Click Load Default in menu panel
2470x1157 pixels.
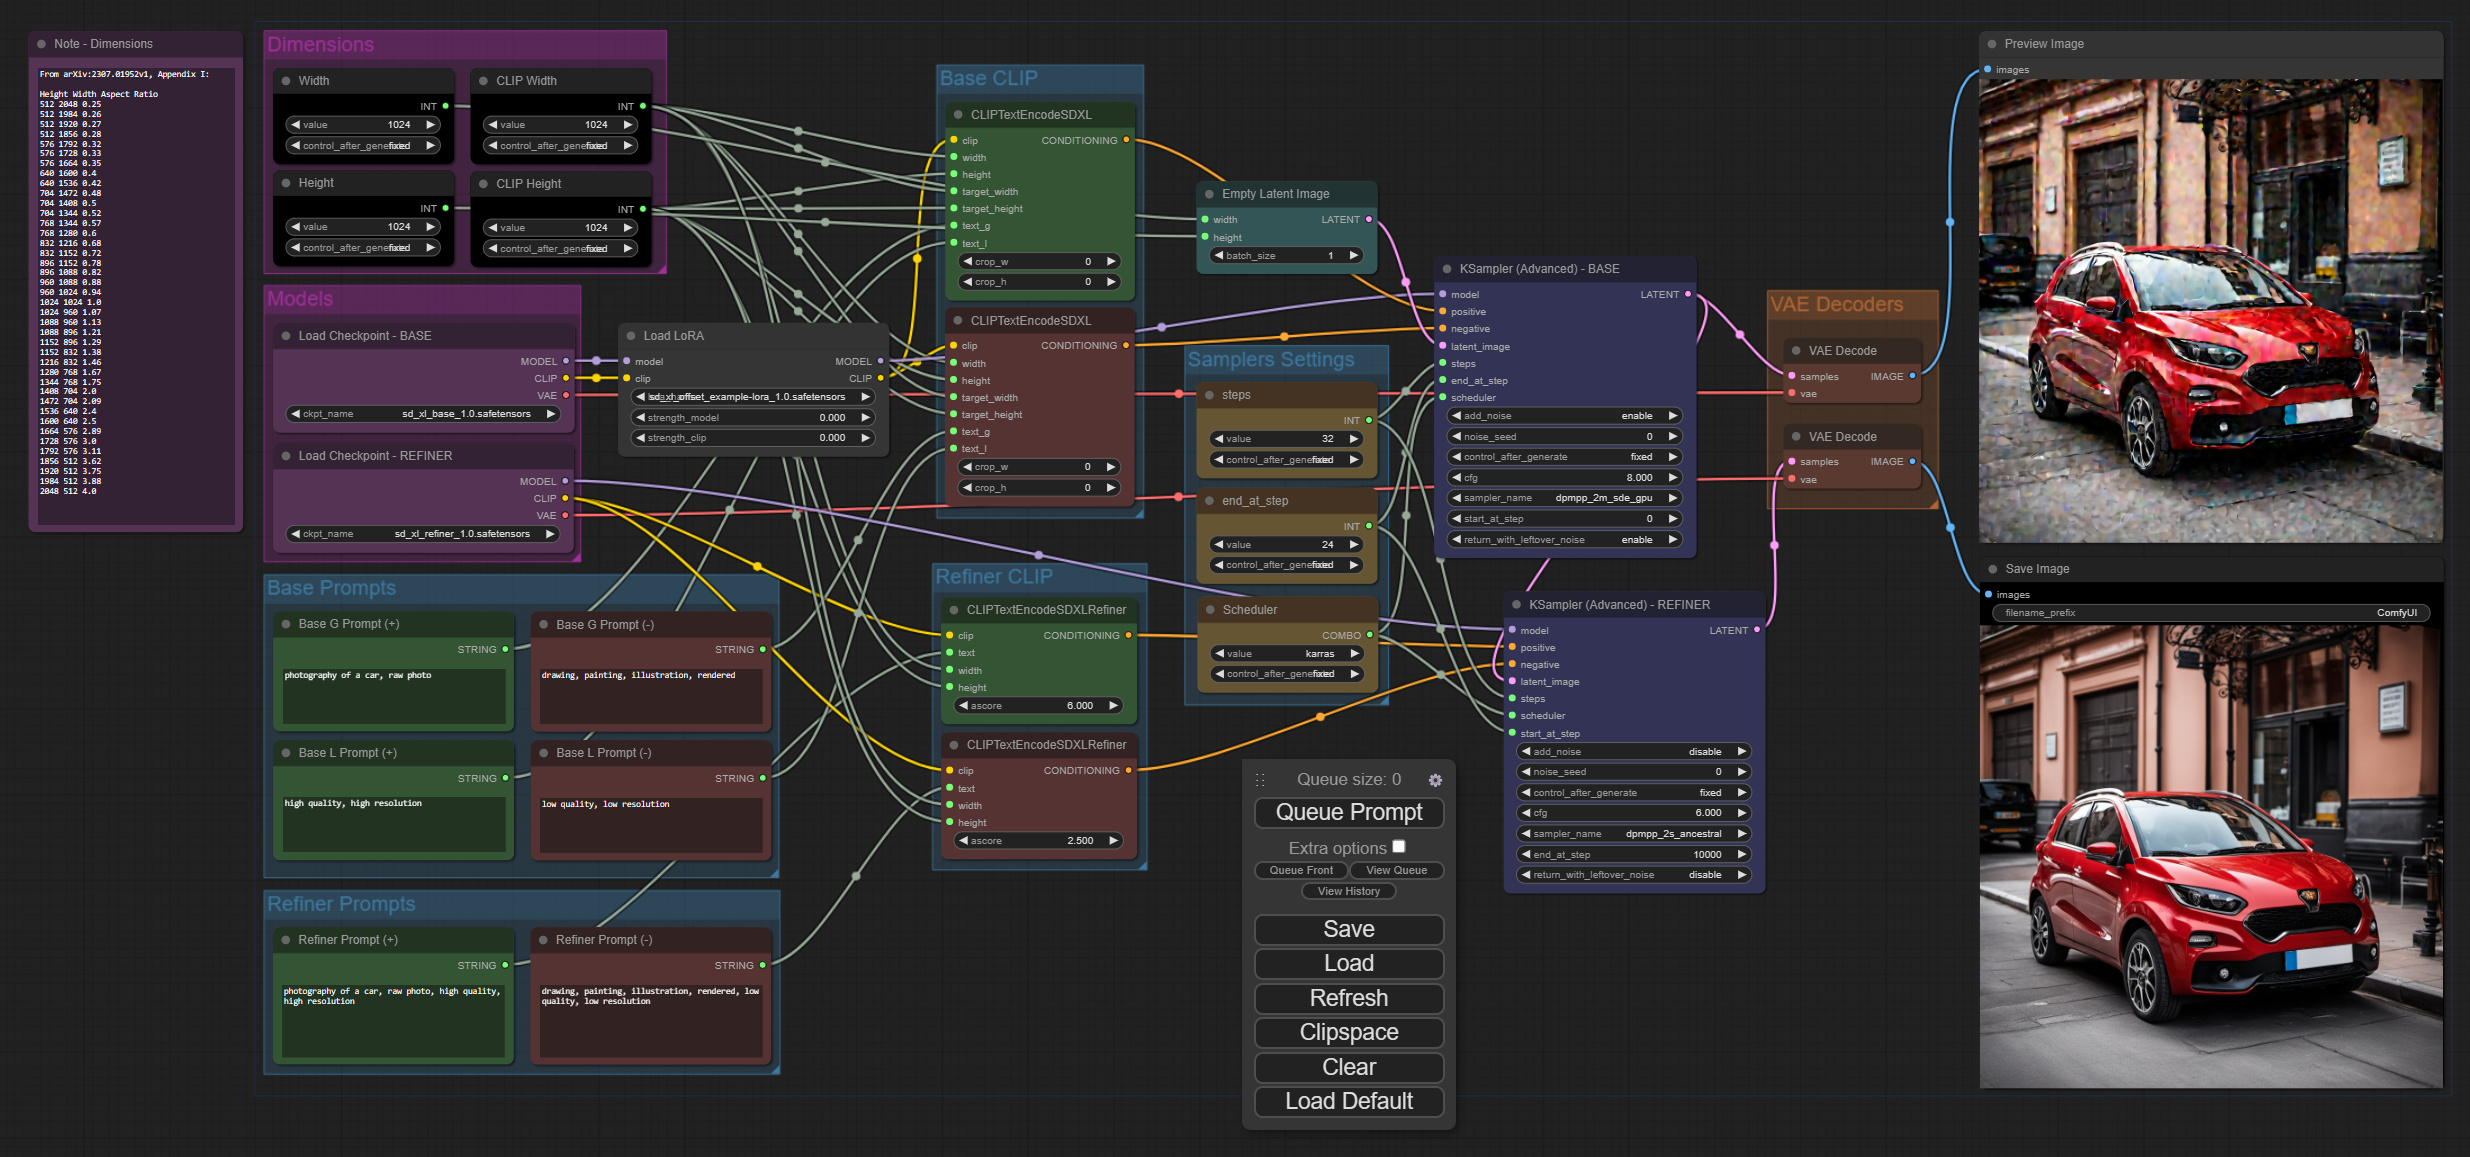coord(1348,1101)
